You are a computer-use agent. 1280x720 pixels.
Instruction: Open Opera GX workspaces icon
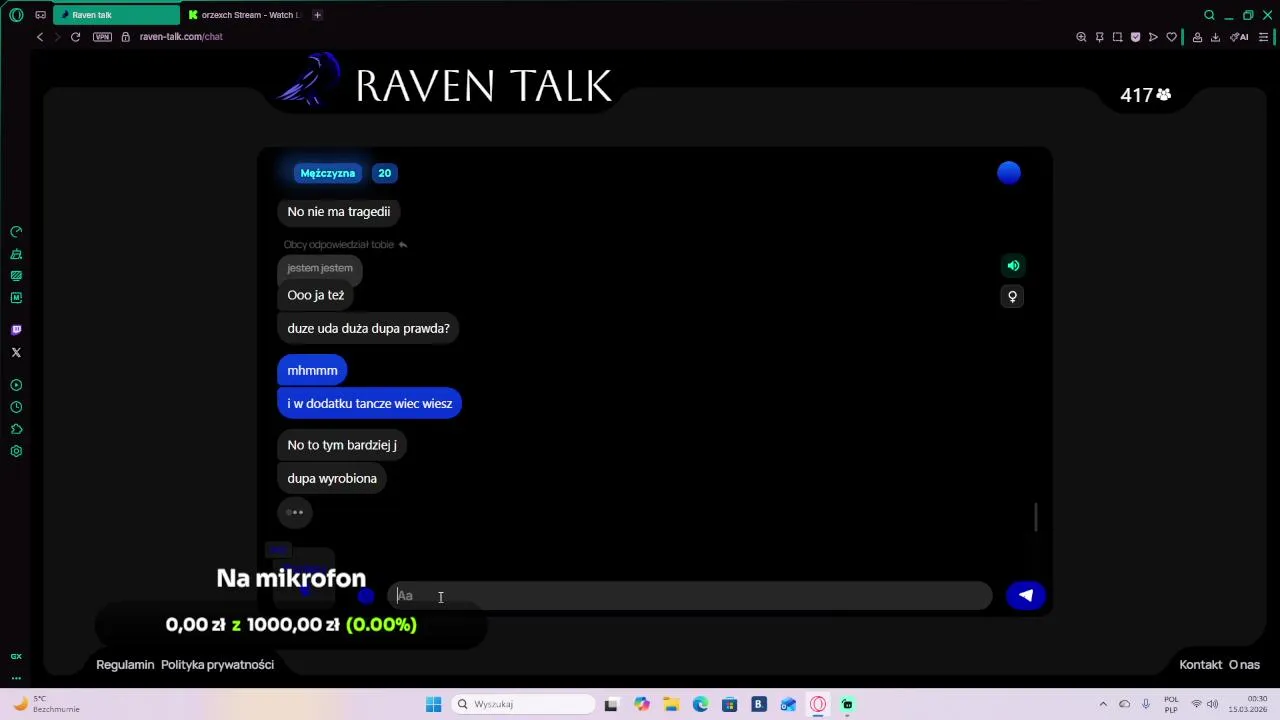[x=40, y=15]
